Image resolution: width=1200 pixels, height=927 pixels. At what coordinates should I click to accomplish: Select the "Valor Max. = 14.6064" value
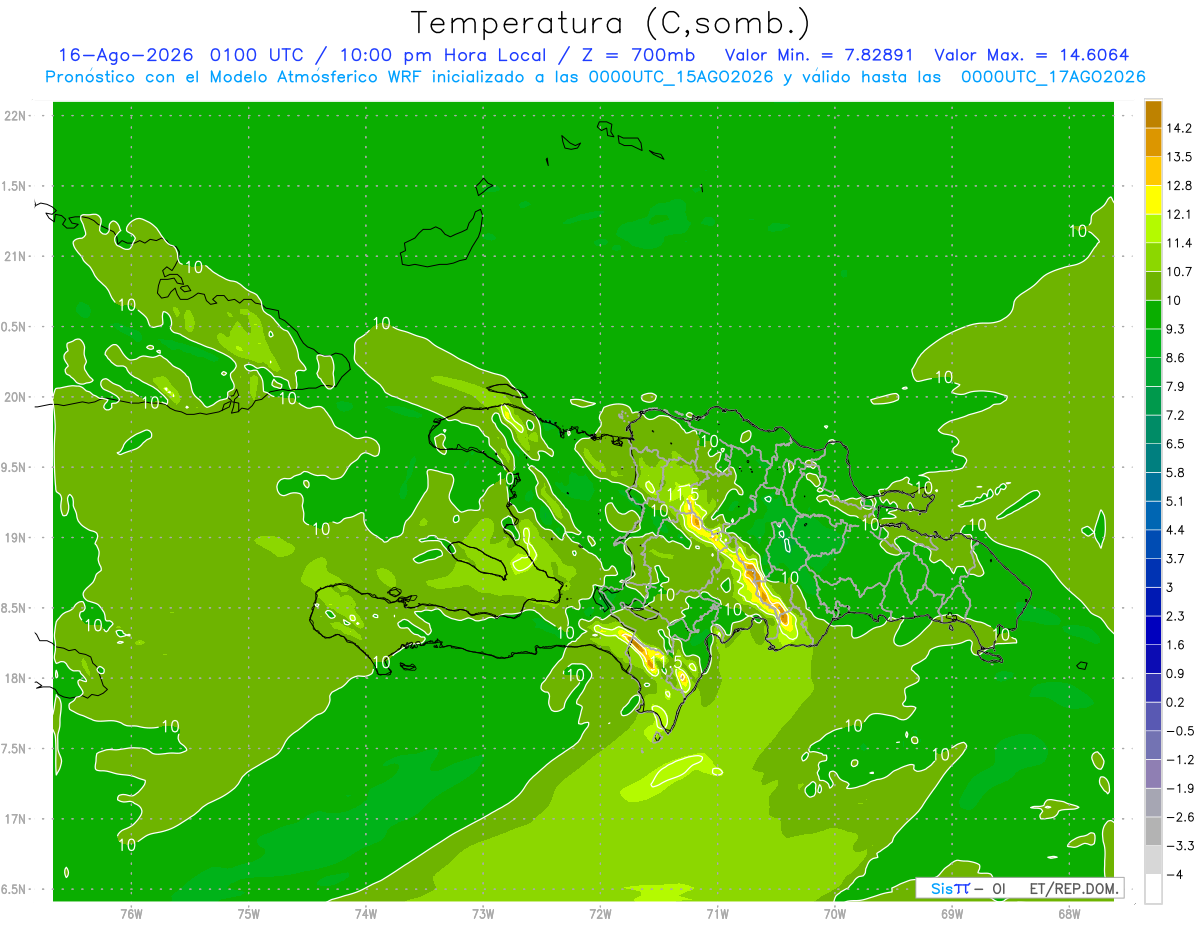pos(1032,55)
